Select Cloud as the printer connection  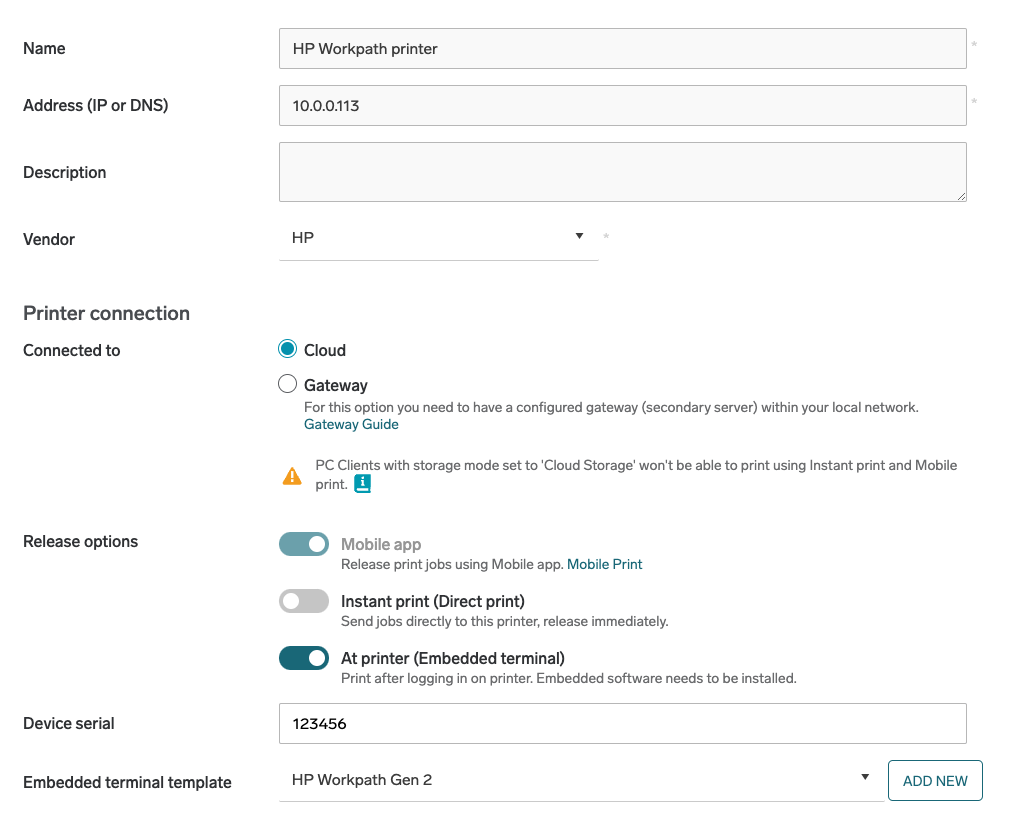click(x=288, y=349)
